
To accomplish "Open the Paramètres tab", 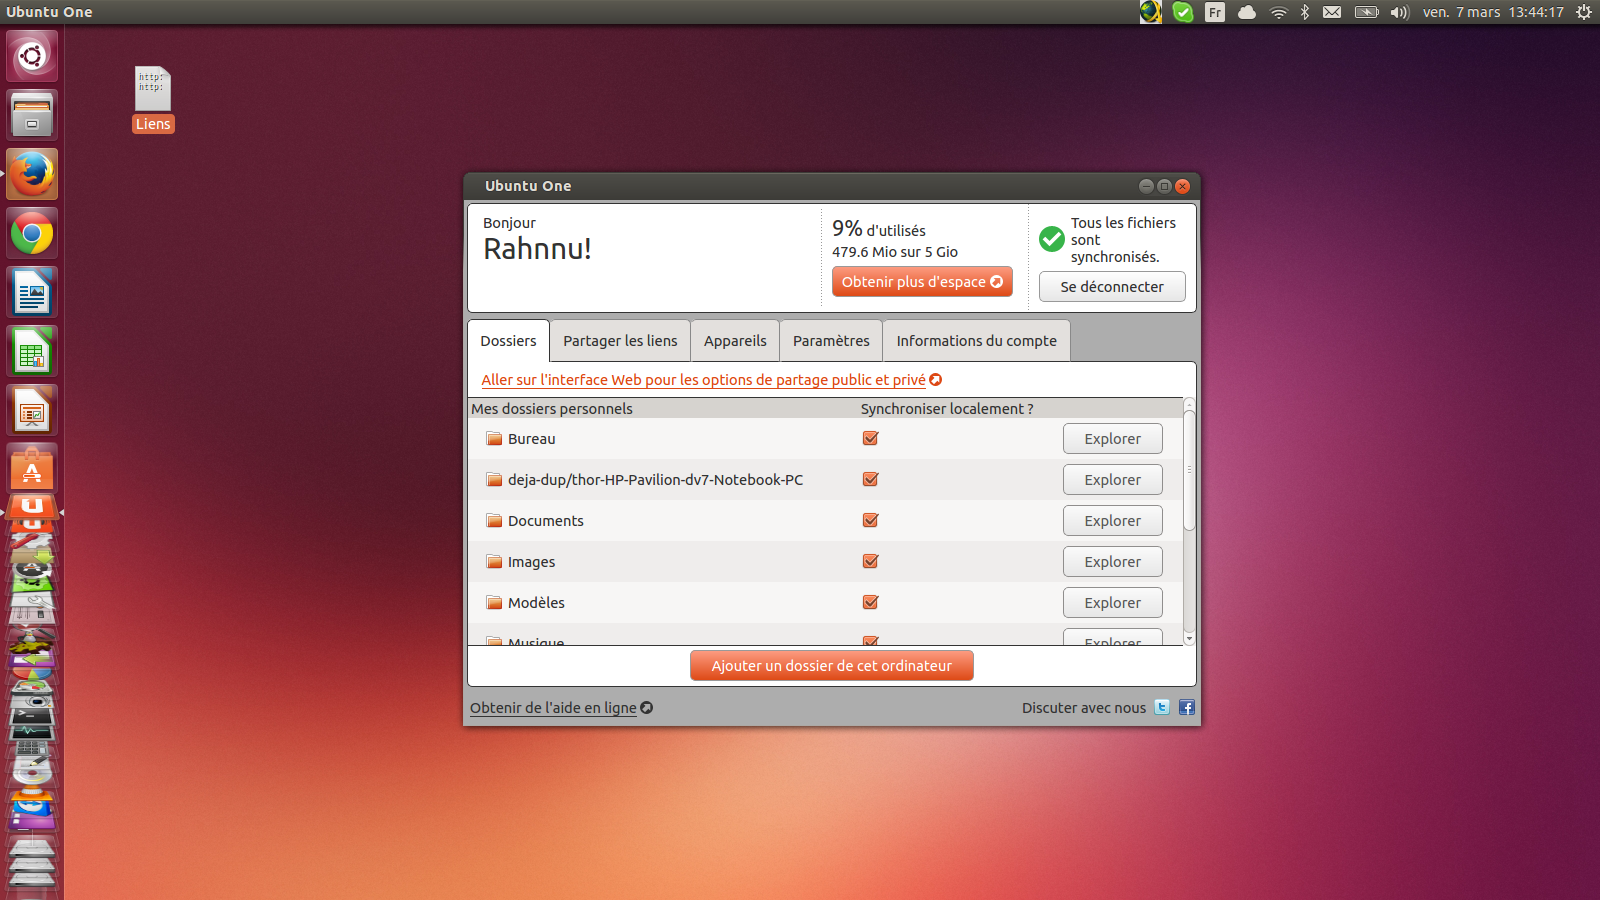I will tap(831, 341).
